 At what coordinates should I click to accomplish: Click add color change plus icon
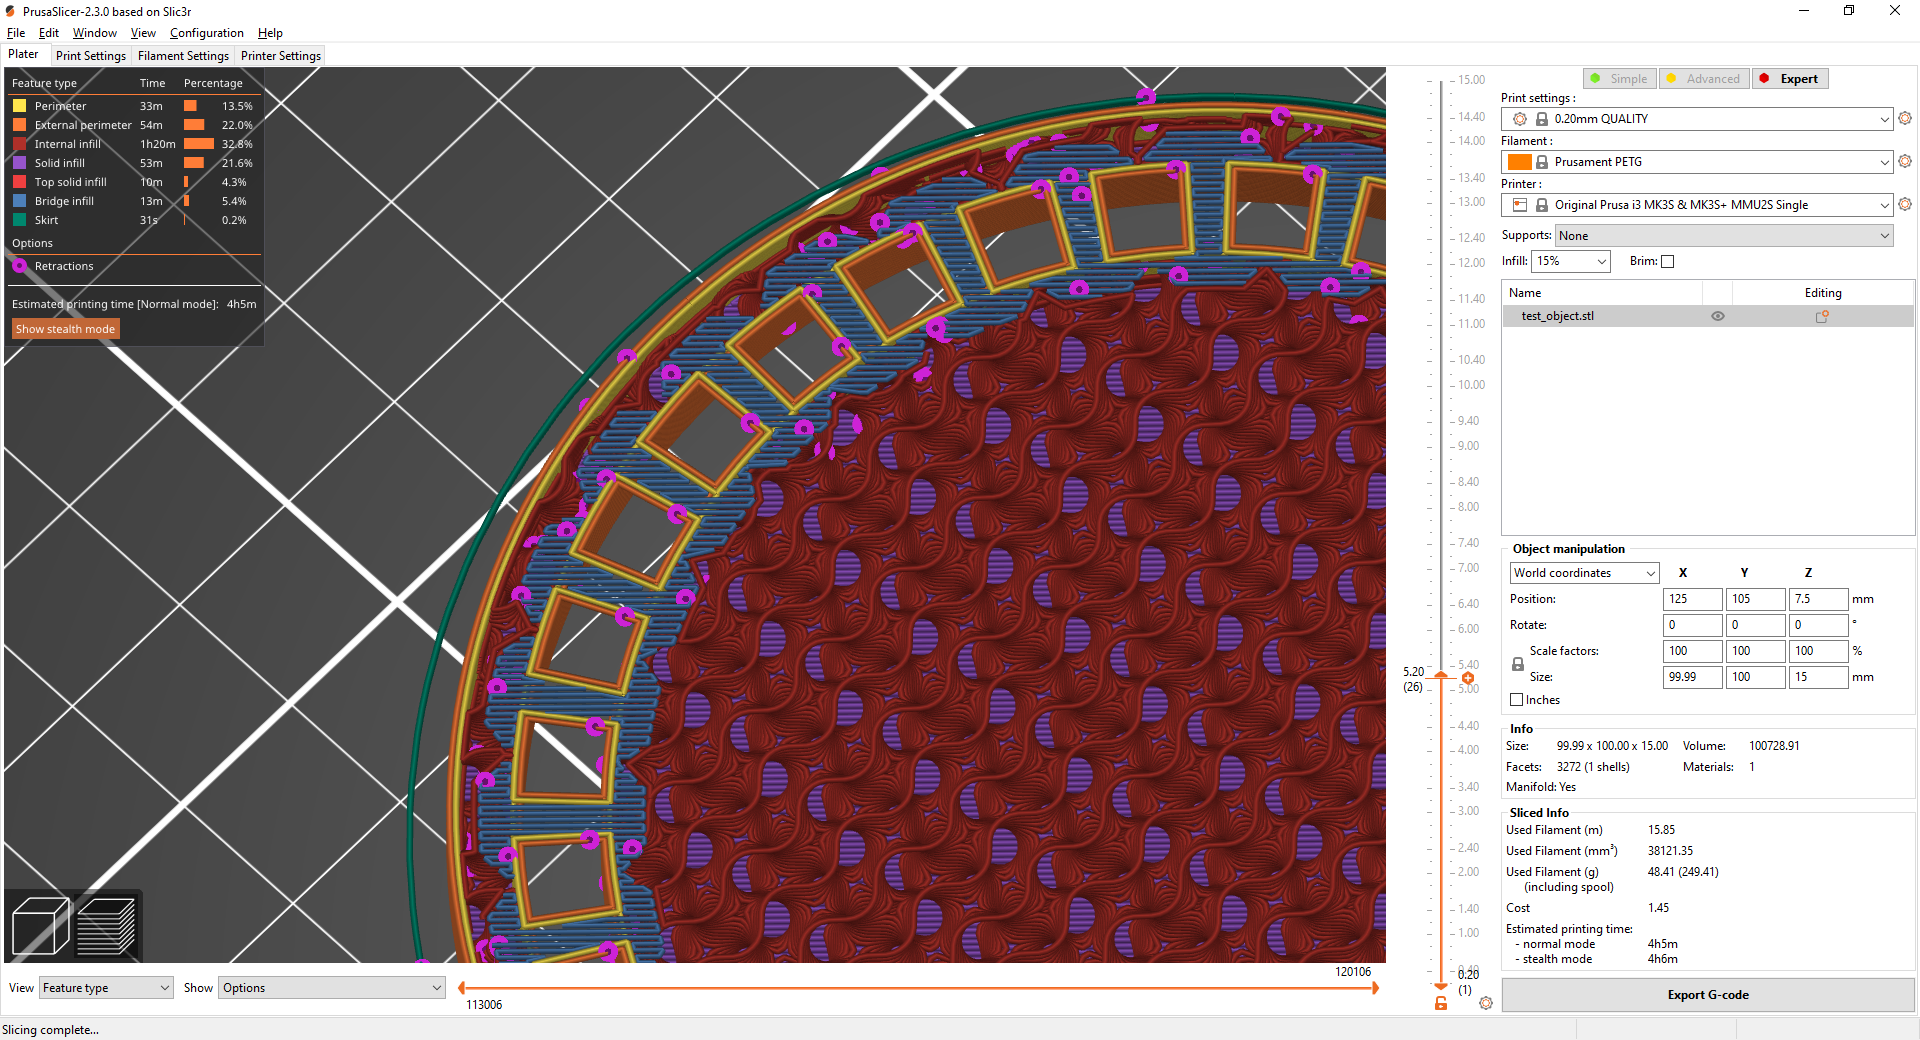click(x=1468, y=678)
